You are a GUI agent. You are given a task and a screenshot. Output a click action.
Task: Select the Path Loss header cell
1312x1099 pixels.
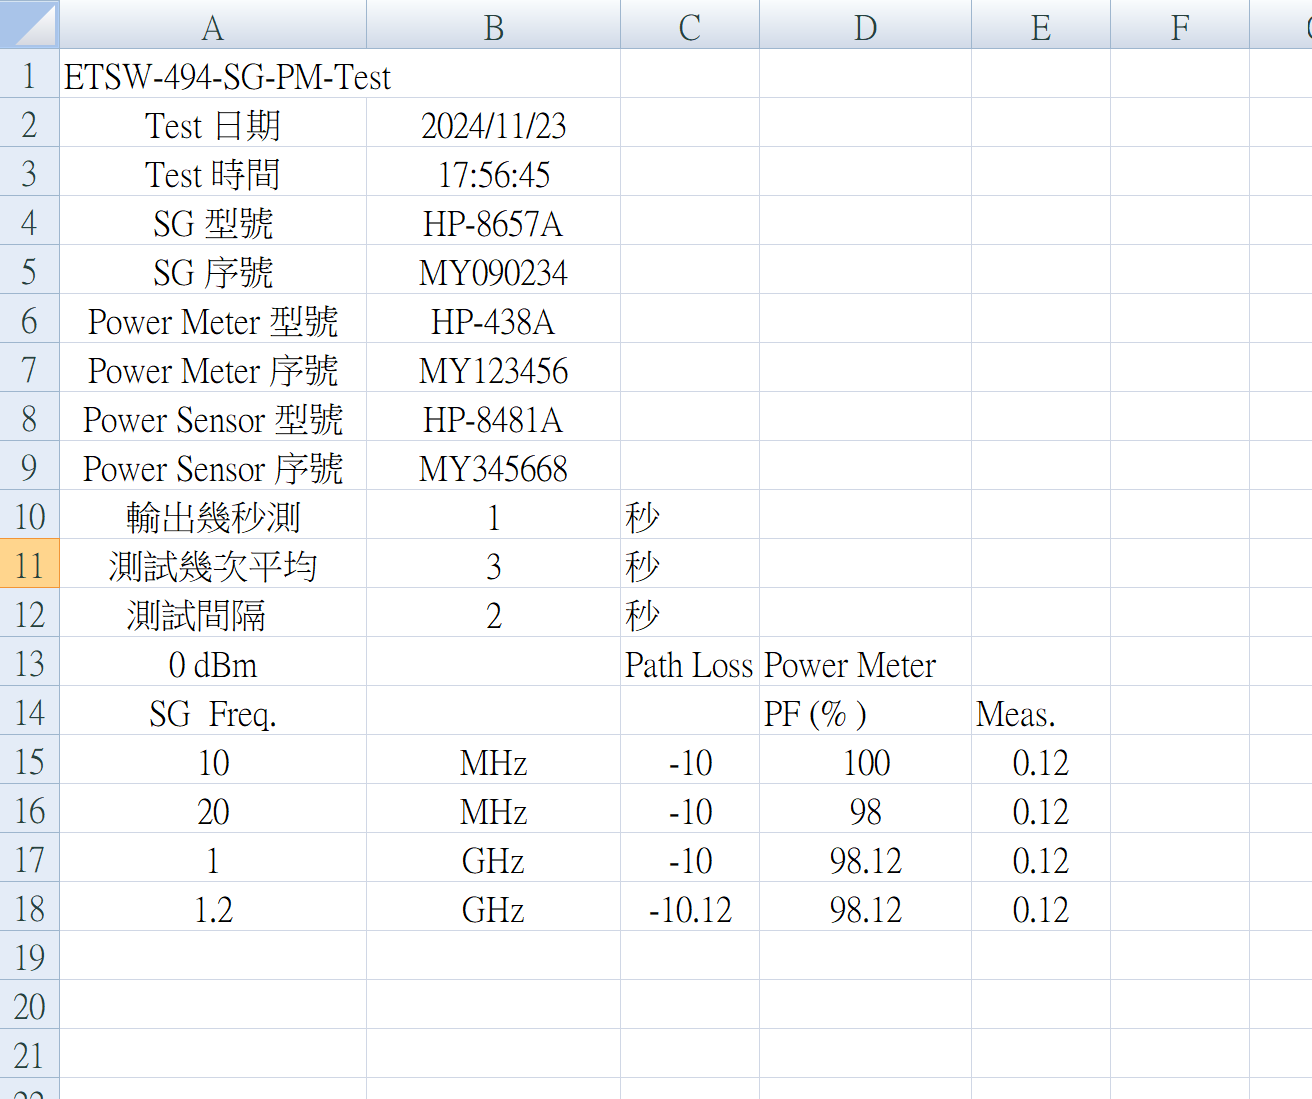click(x=689, y=665)
